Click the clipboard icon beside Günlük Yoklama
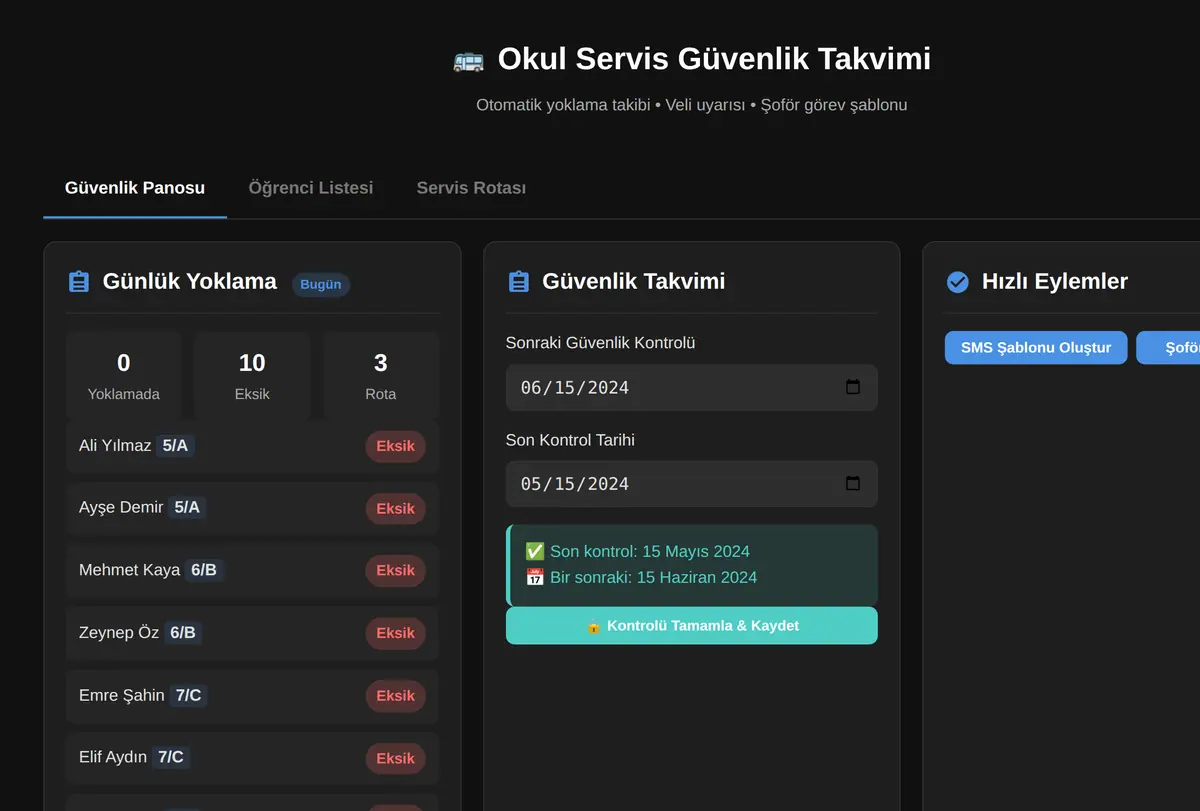 click(79, 282)
